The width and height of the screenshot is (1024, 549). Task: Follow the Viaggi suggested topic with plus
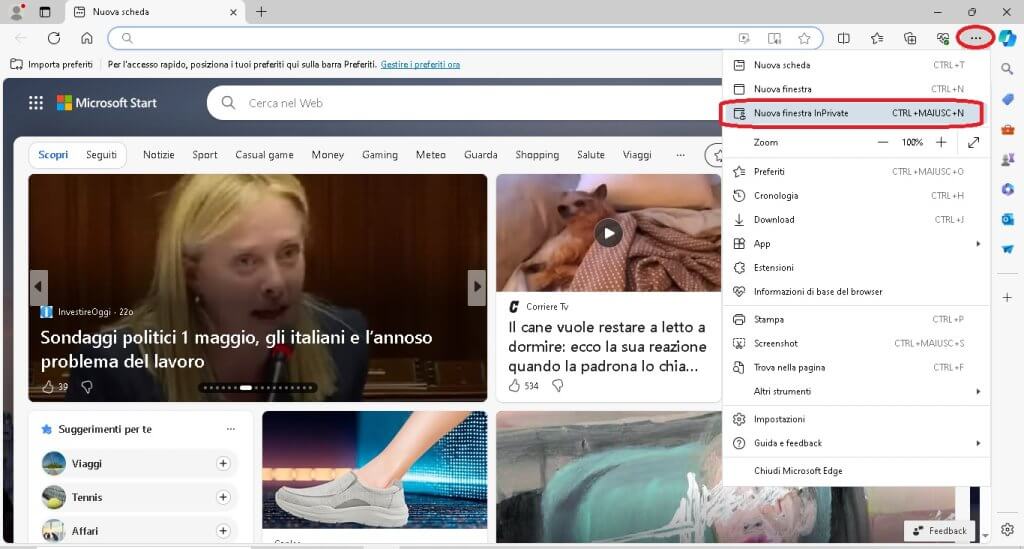[223, 463]
